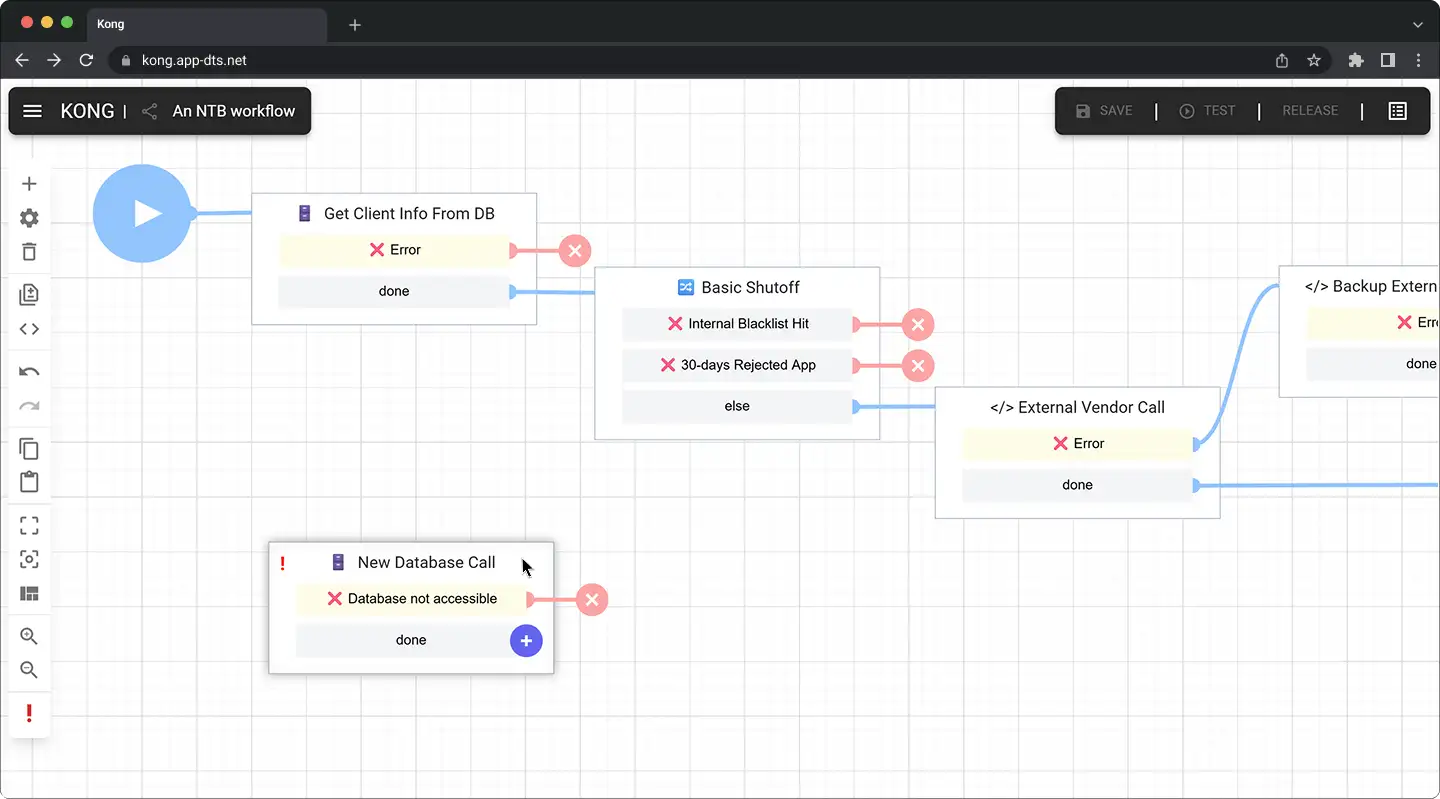Click the copy icon in sidebar
Image resolution: width=1440 pixels, height=799 pixels.
point(29,449)
